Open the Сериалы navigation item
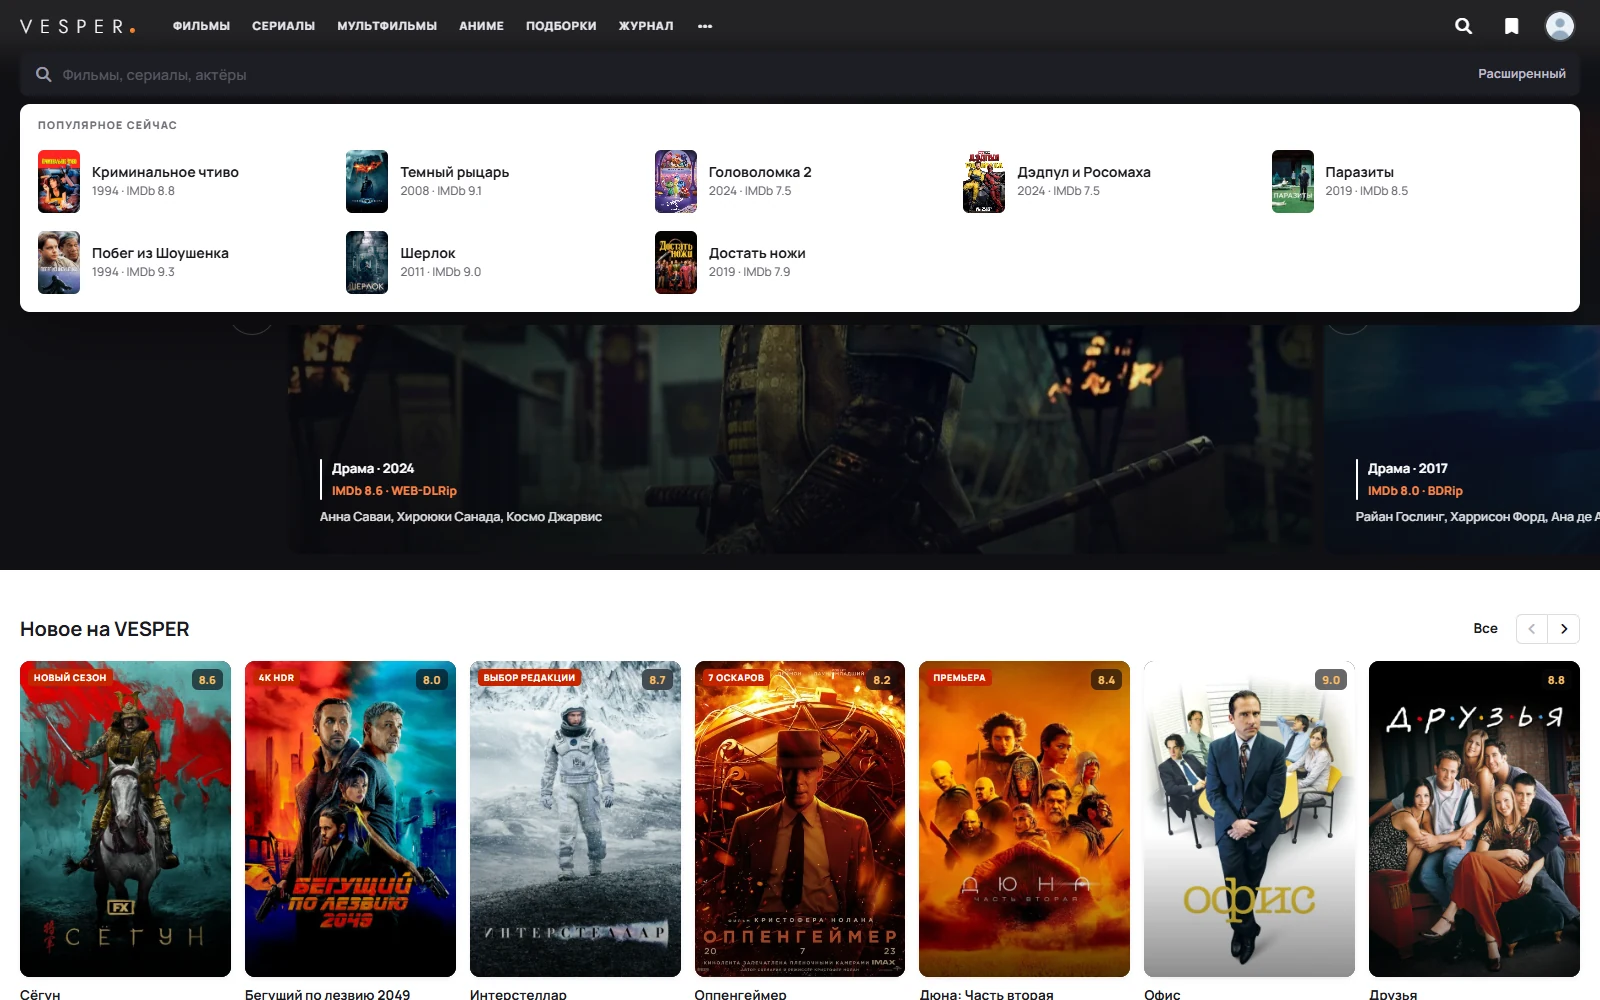Screen dimensions: 1600x1000 283,26
